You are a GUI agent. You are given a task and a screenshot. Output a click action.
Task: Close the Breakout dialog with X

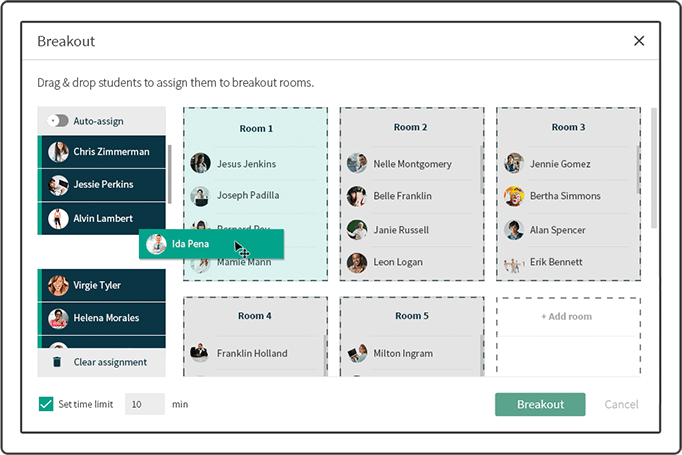tap(639, 41)
